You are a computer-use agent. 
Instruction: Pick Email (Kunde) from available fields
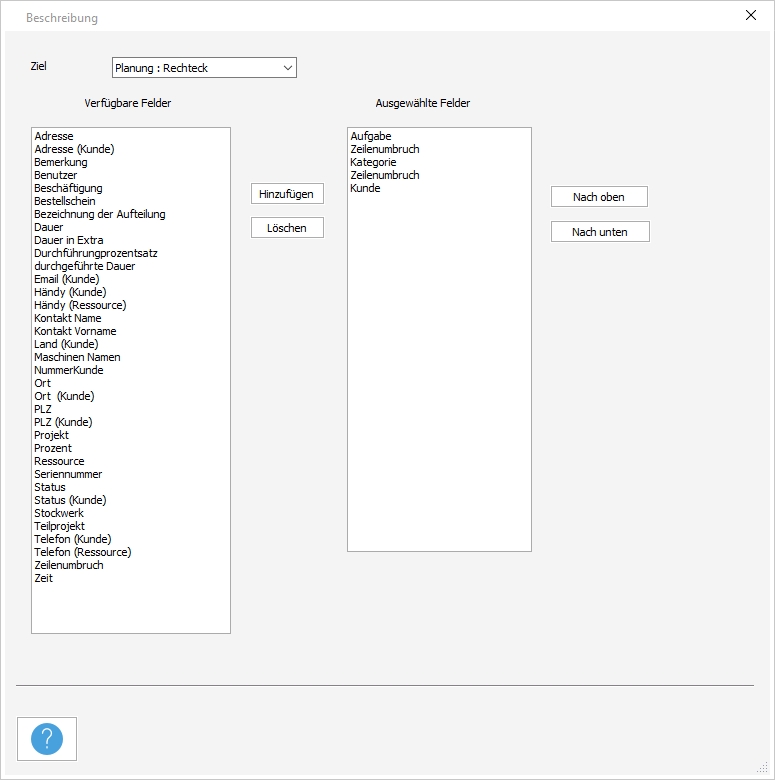(67, 279)
